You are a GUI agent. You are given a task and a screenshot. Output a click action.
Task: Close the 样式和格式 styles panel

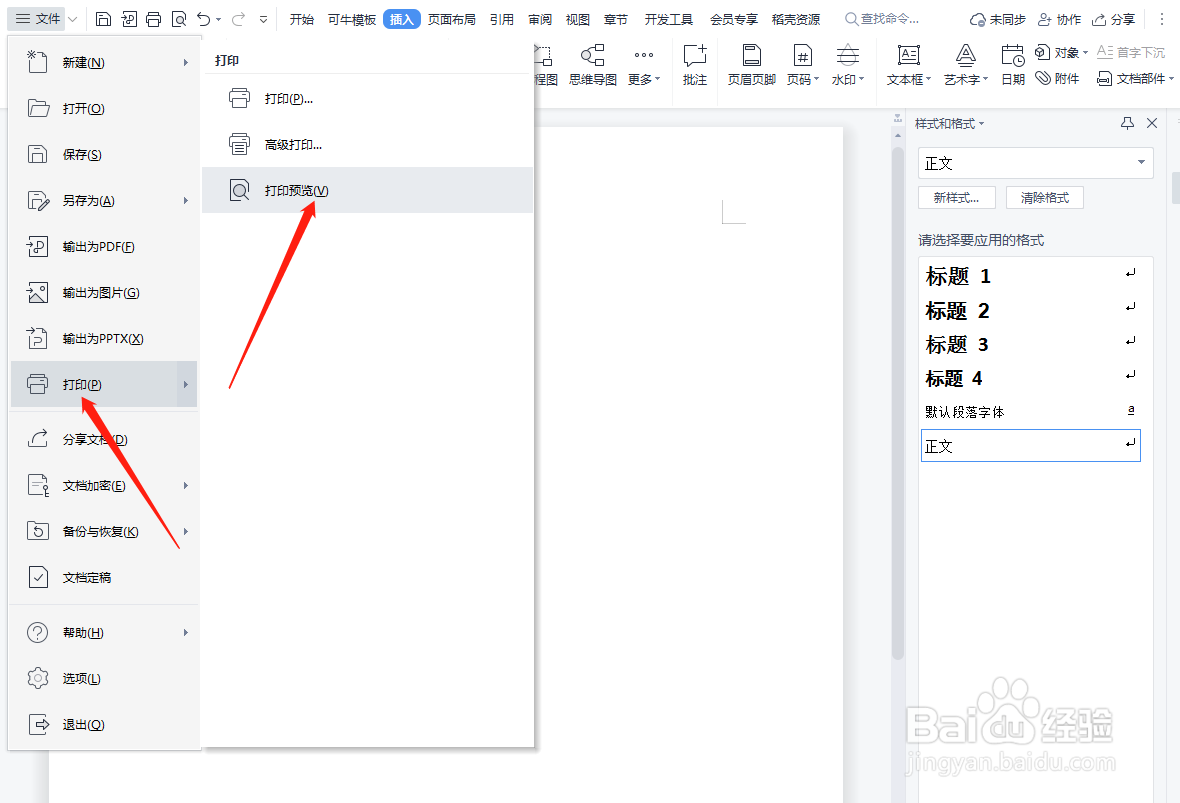(x=1151, y=123)
